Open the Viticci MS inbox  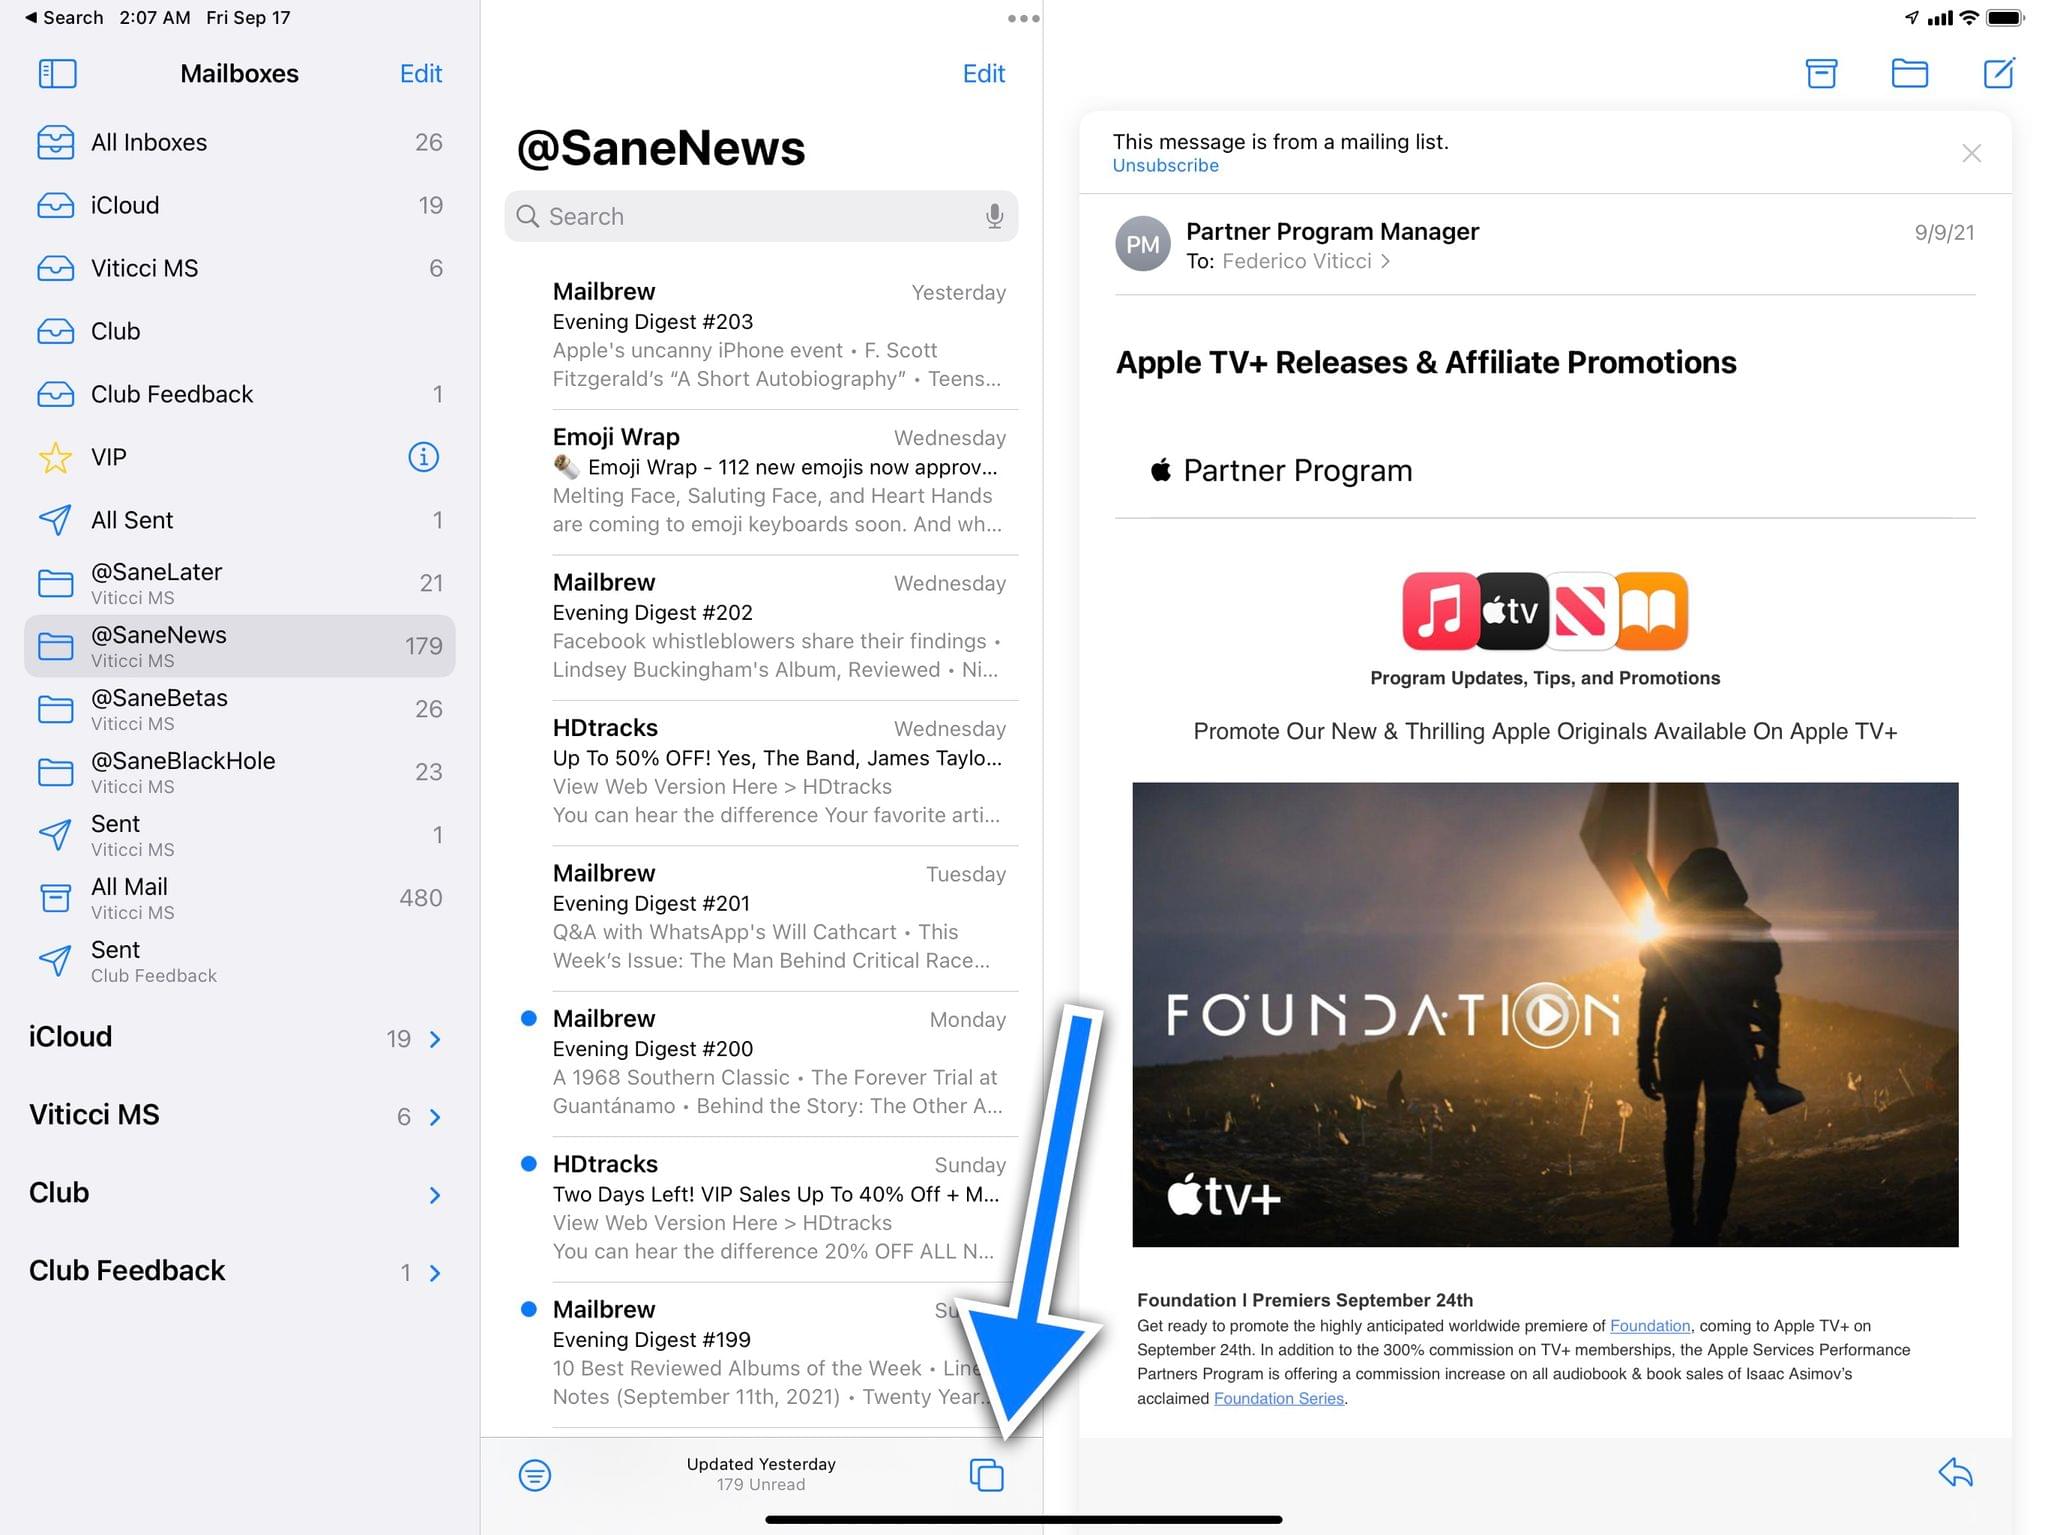240,268
